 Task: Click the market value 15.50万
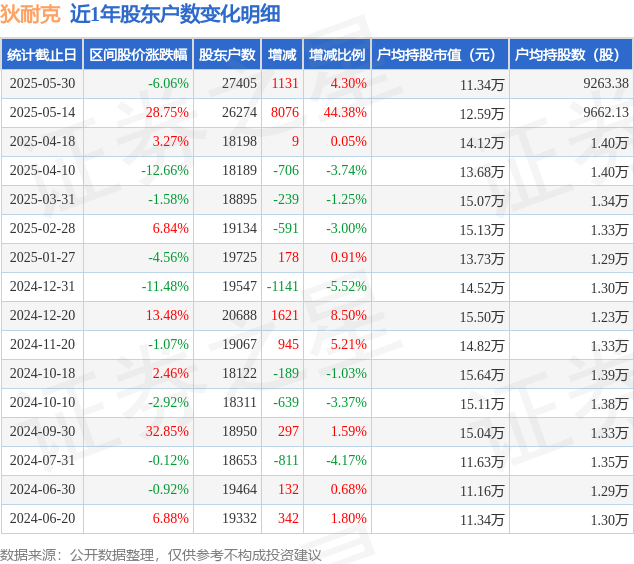pyautogui.click(x=482, y=317)
